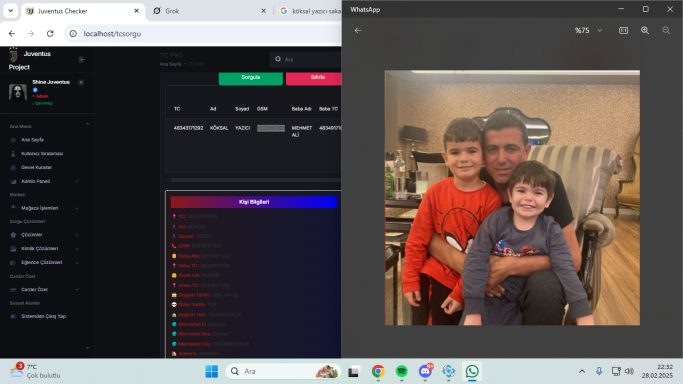The width and height of the screenshot is (683, 384).
Task: Click the Ana Sayfa breadcrumb link
Action: 170,64
